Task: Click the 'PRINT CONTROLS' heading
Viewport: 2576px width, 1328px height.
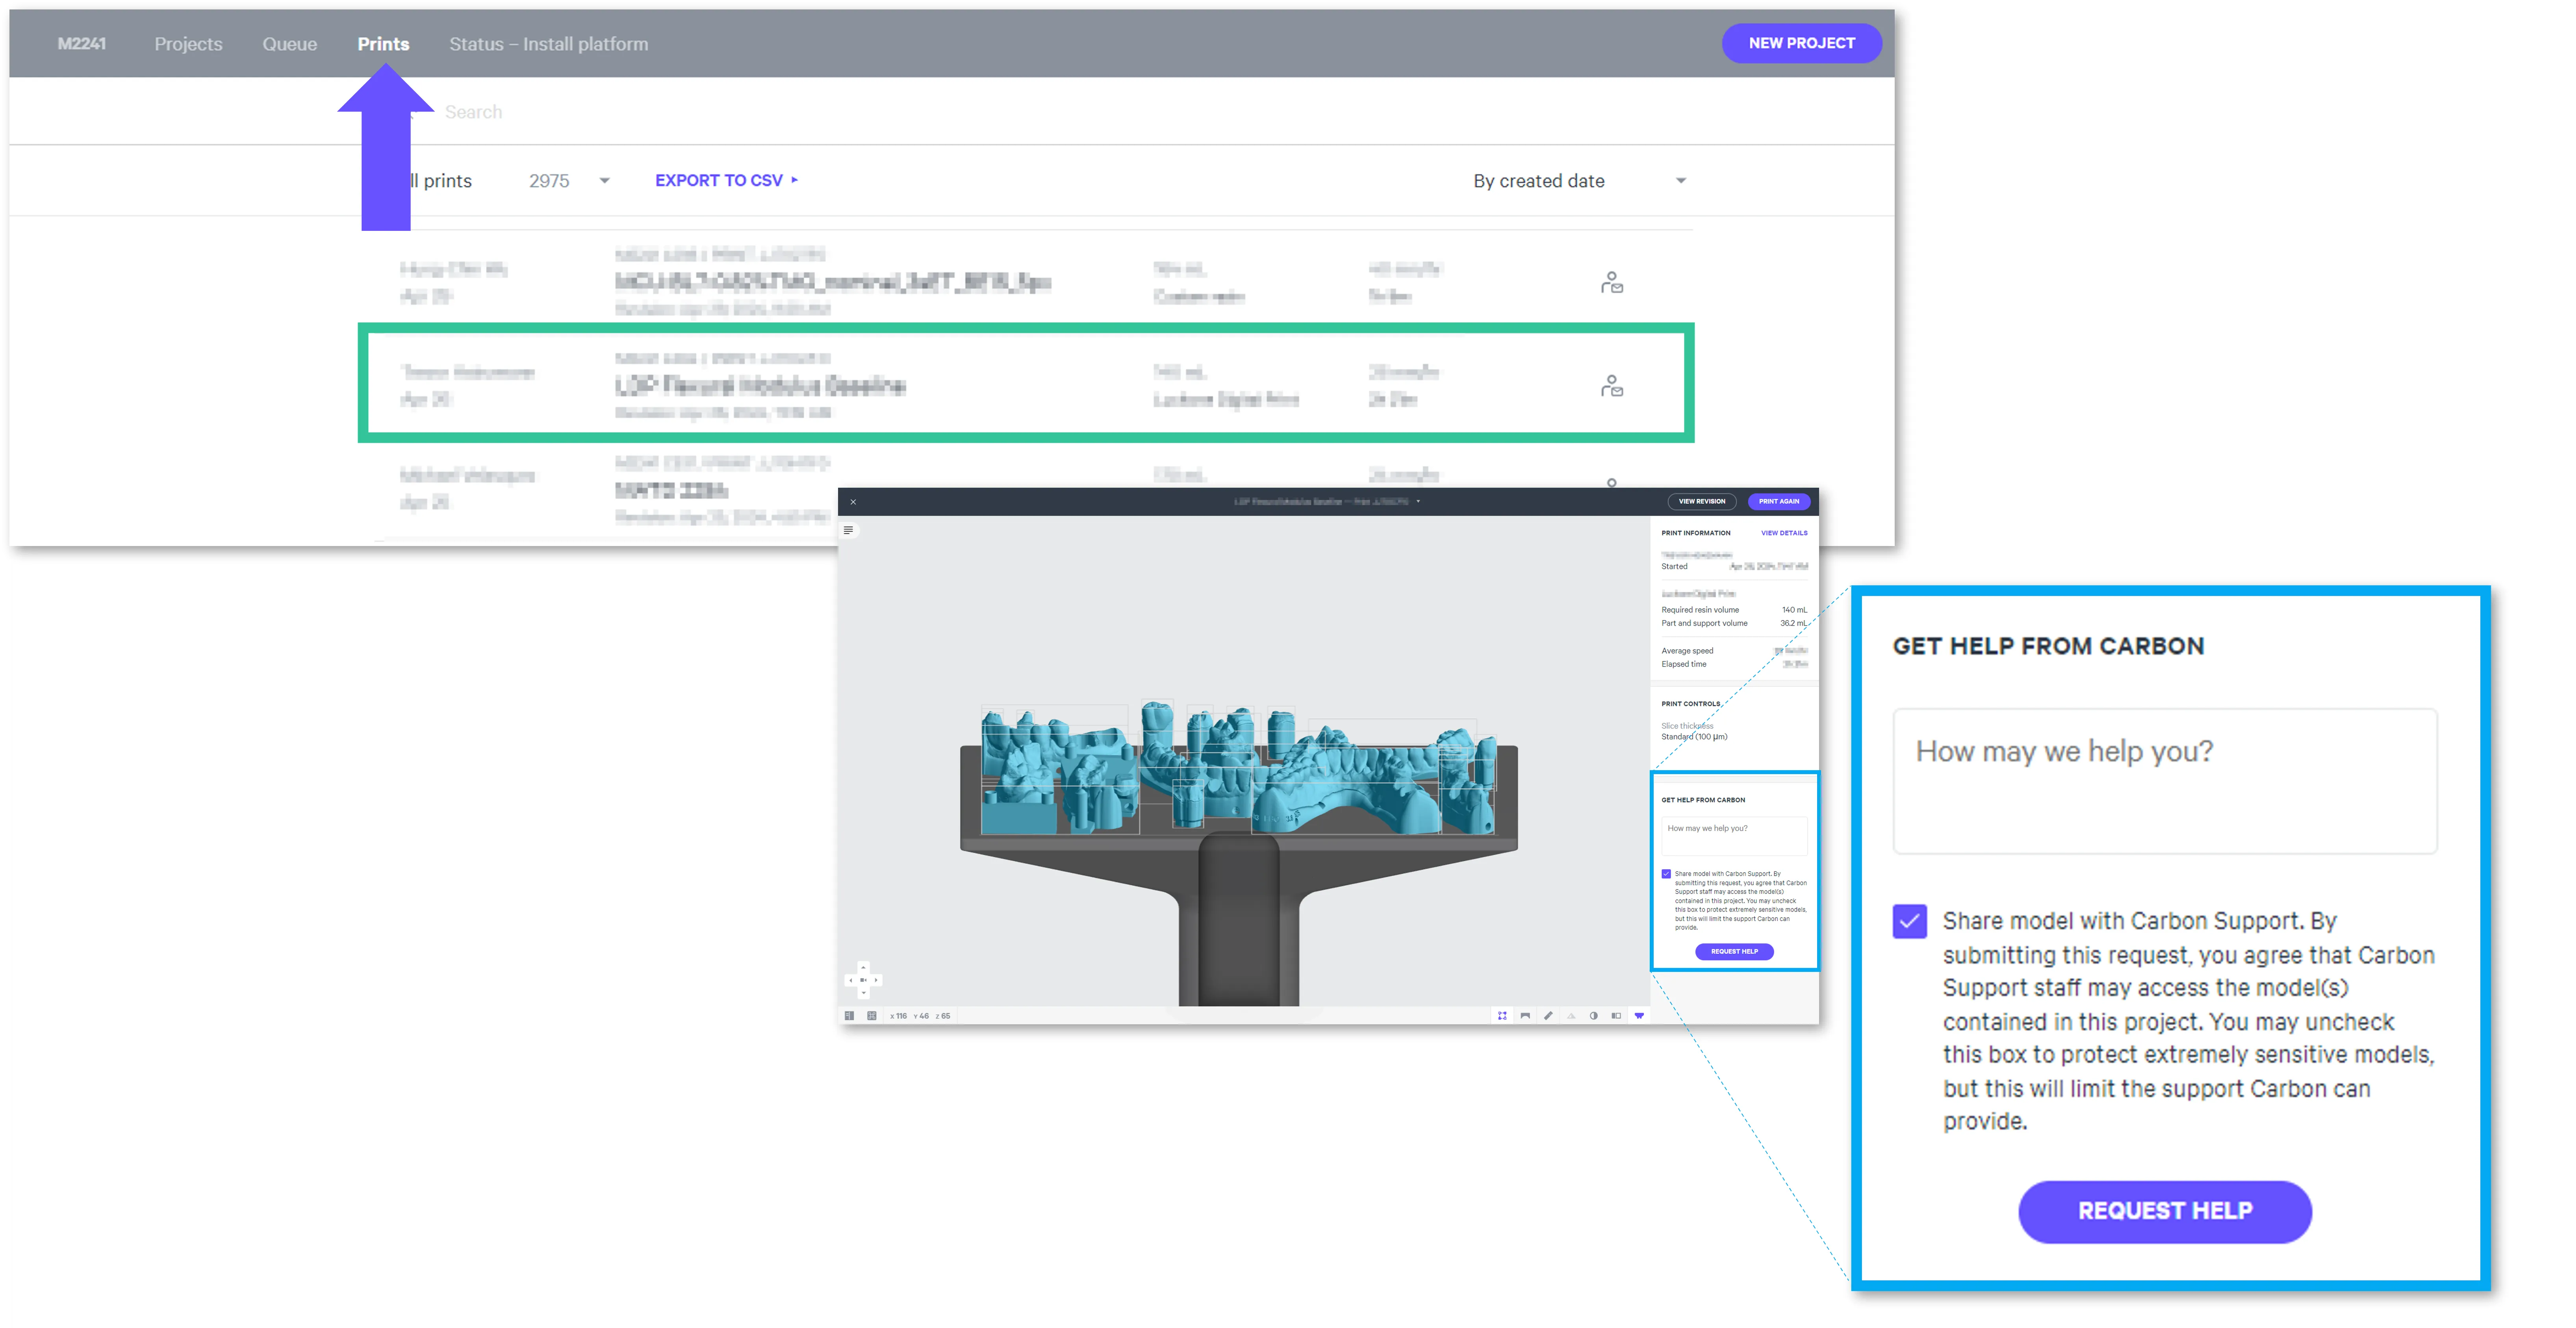Action: (1691, 704)
